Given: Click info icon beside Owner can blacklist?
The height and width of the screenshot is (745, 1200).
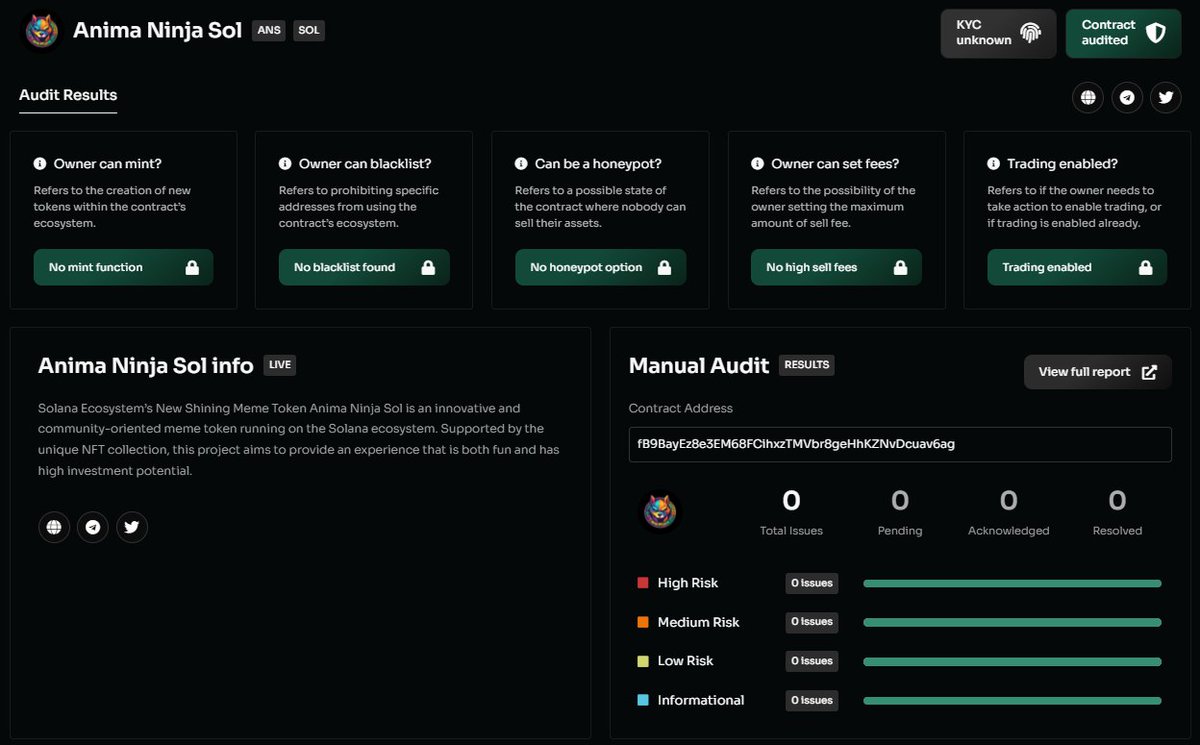Looking at the screenshot, I should 285,163.
